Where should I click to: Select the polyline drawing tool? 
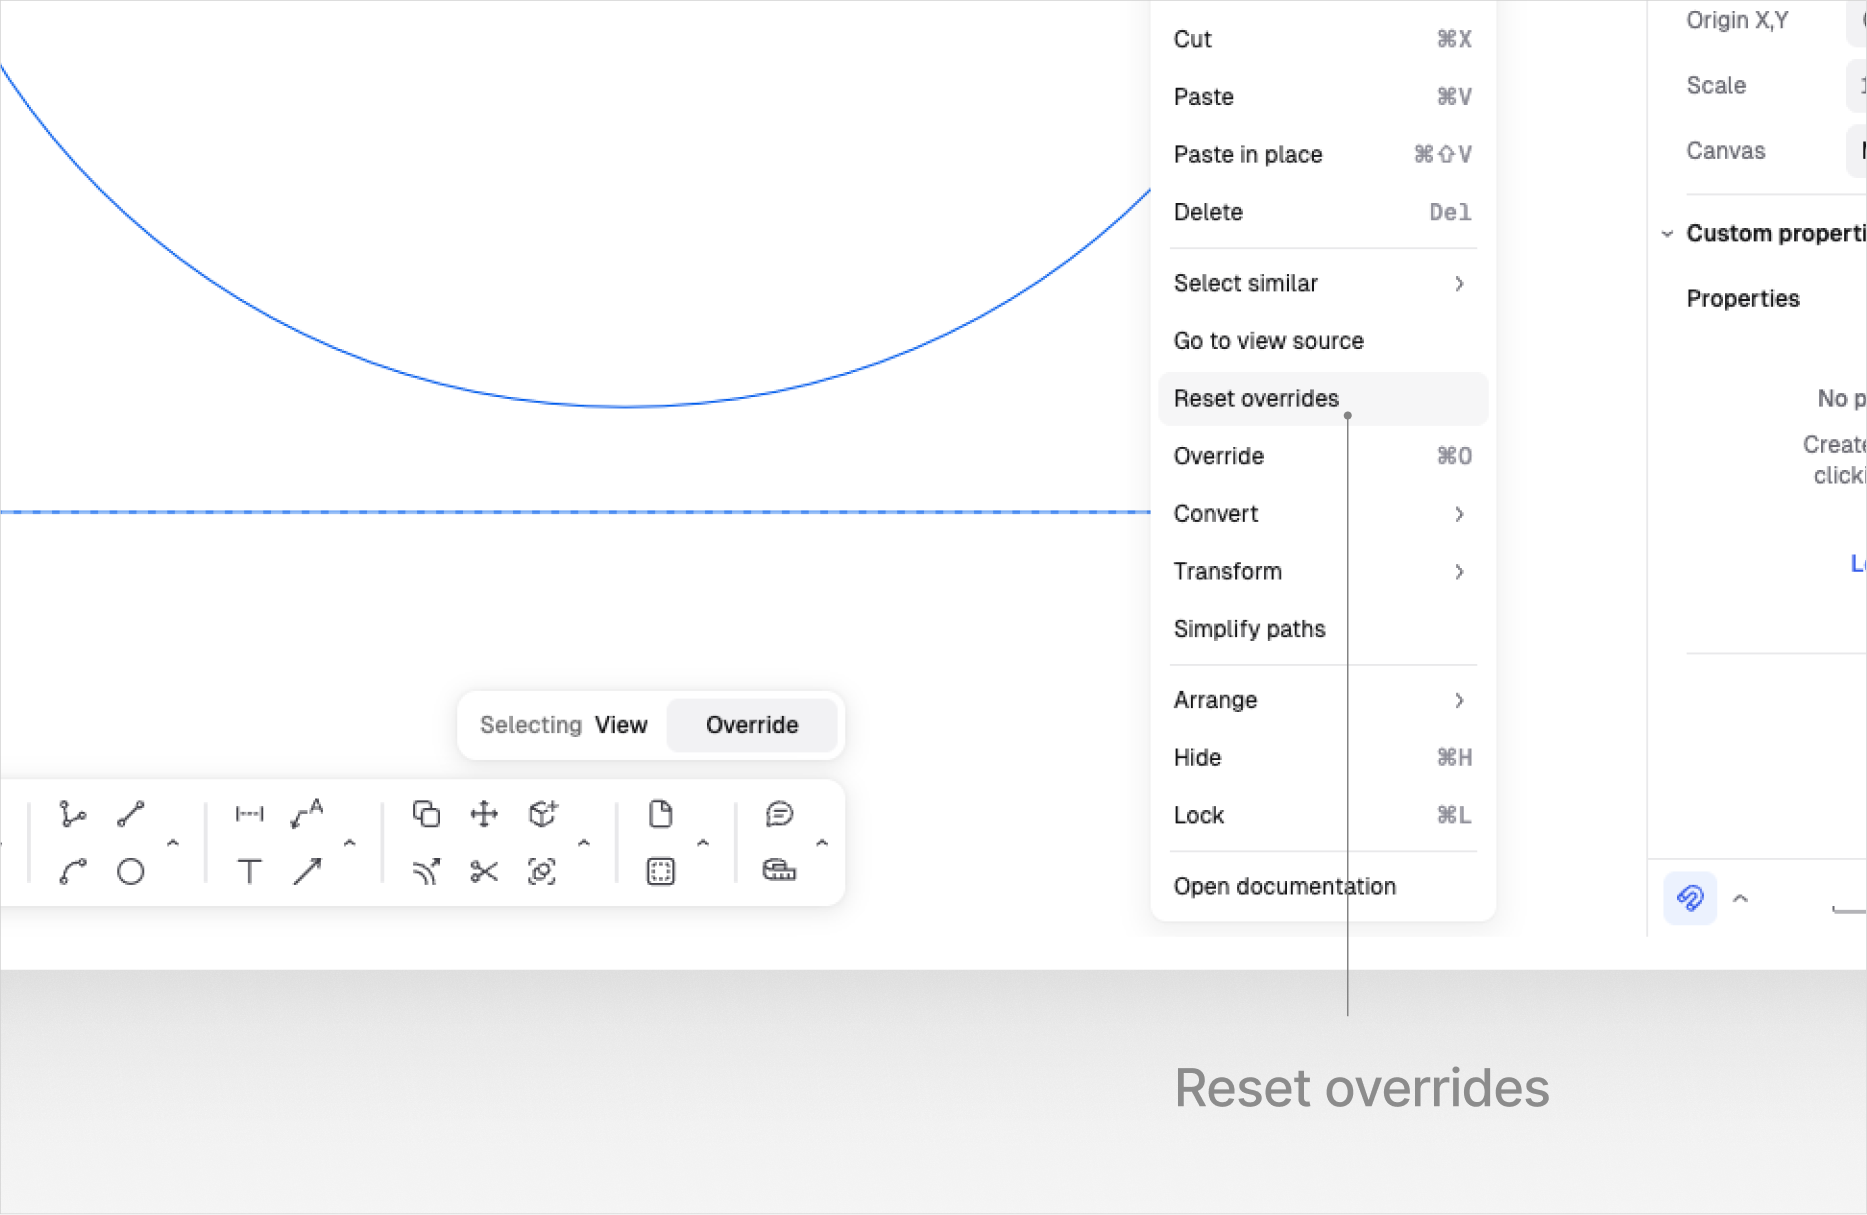tap(72, 814)
